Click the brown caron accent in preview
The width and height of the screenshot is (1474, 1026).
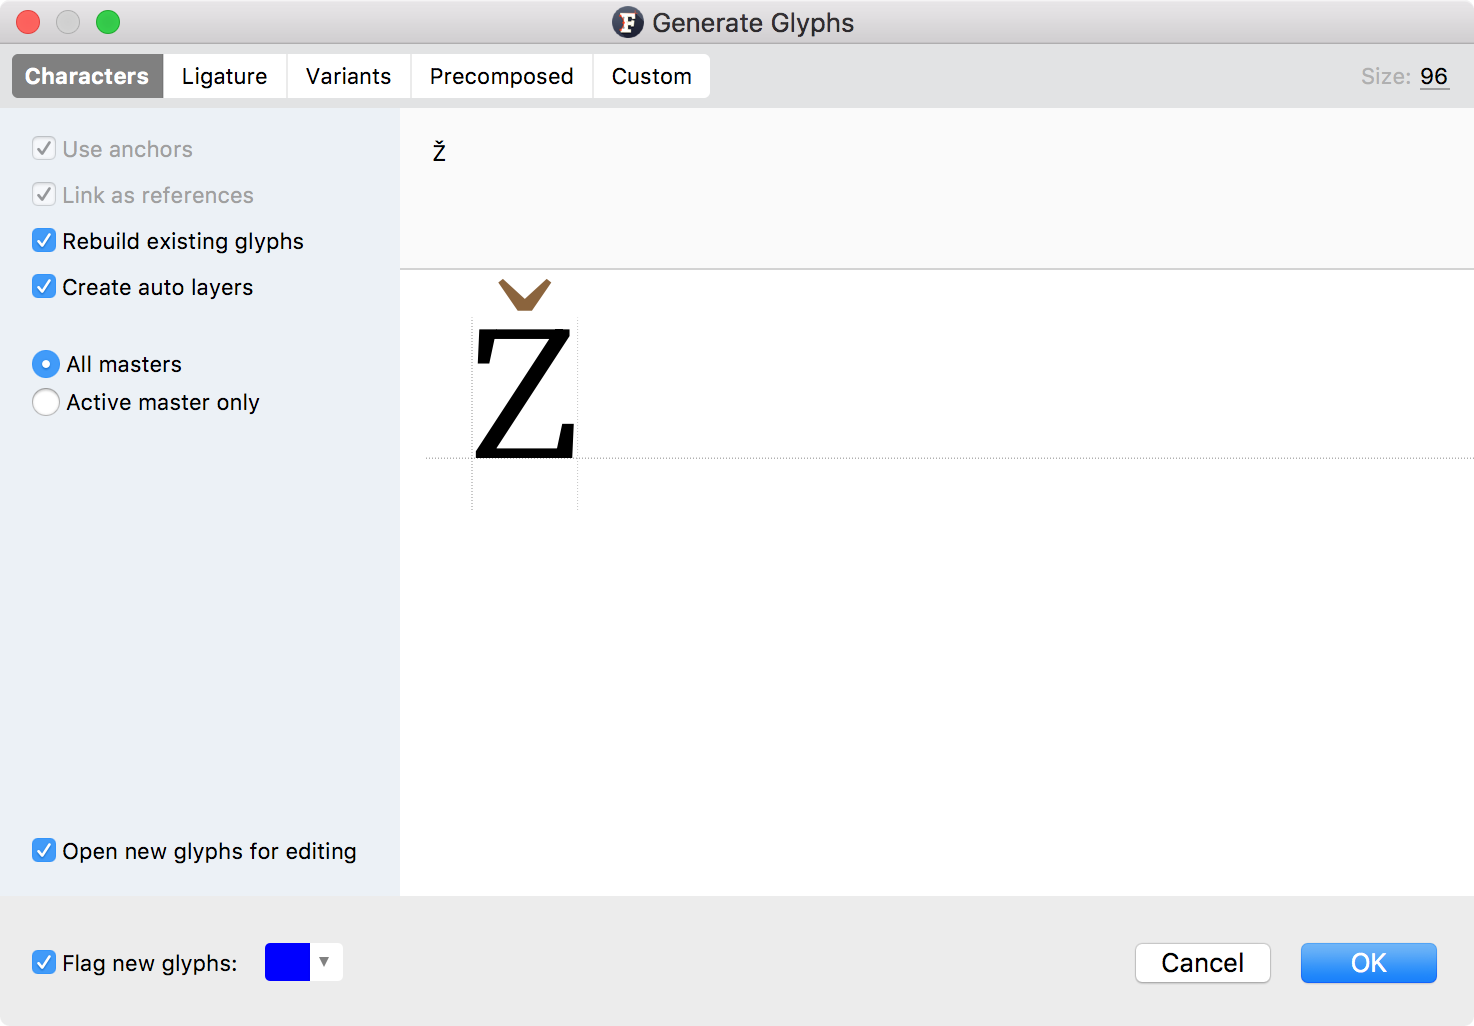coord(525,295)
